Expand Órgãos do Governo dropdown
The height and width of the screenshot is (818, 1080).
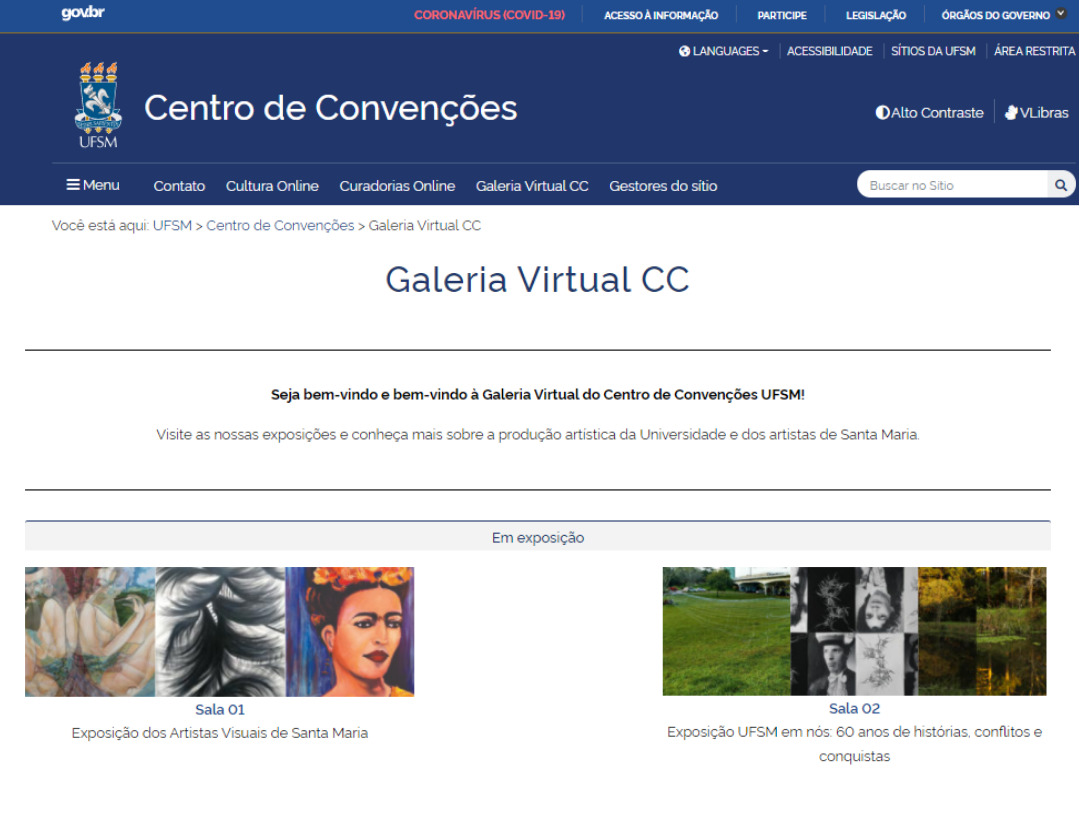1003,15
